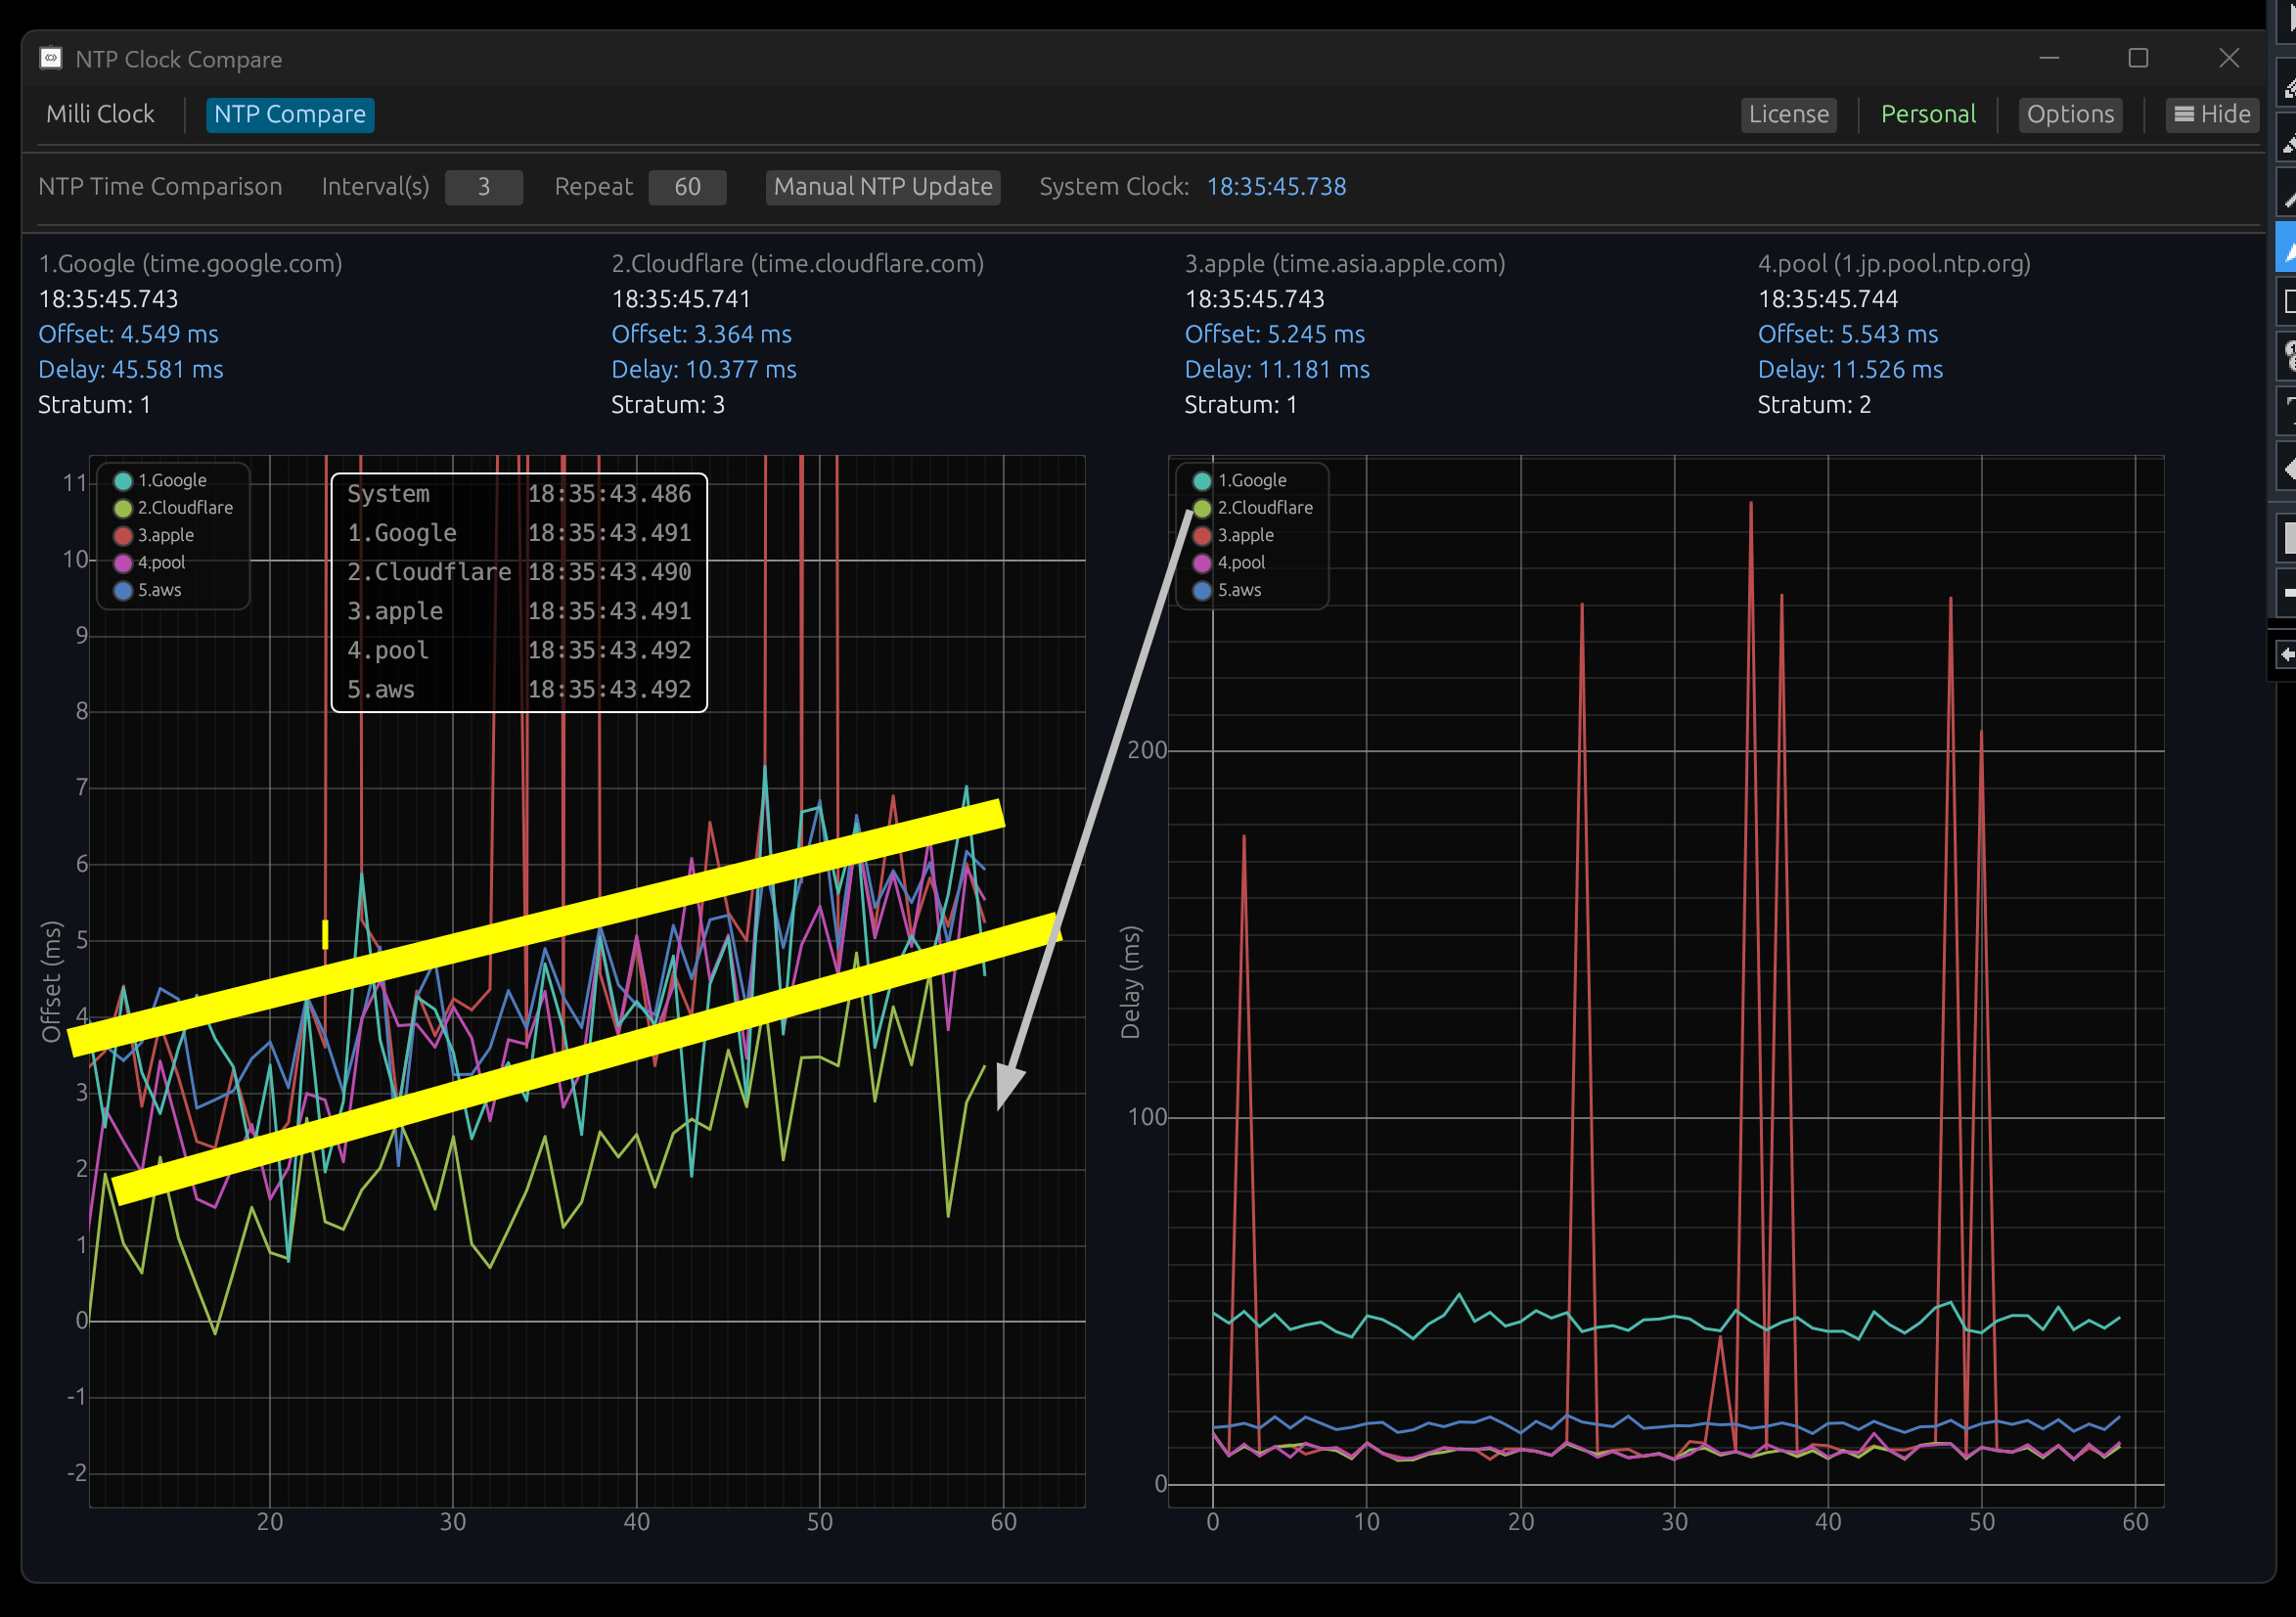
Task: Open the Options button
Action: (x=2070, y=114)
